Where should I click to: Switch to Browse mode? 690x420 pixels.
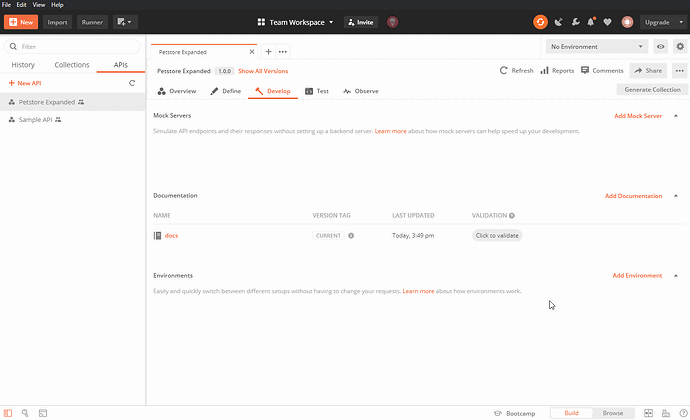pos(613,413)
